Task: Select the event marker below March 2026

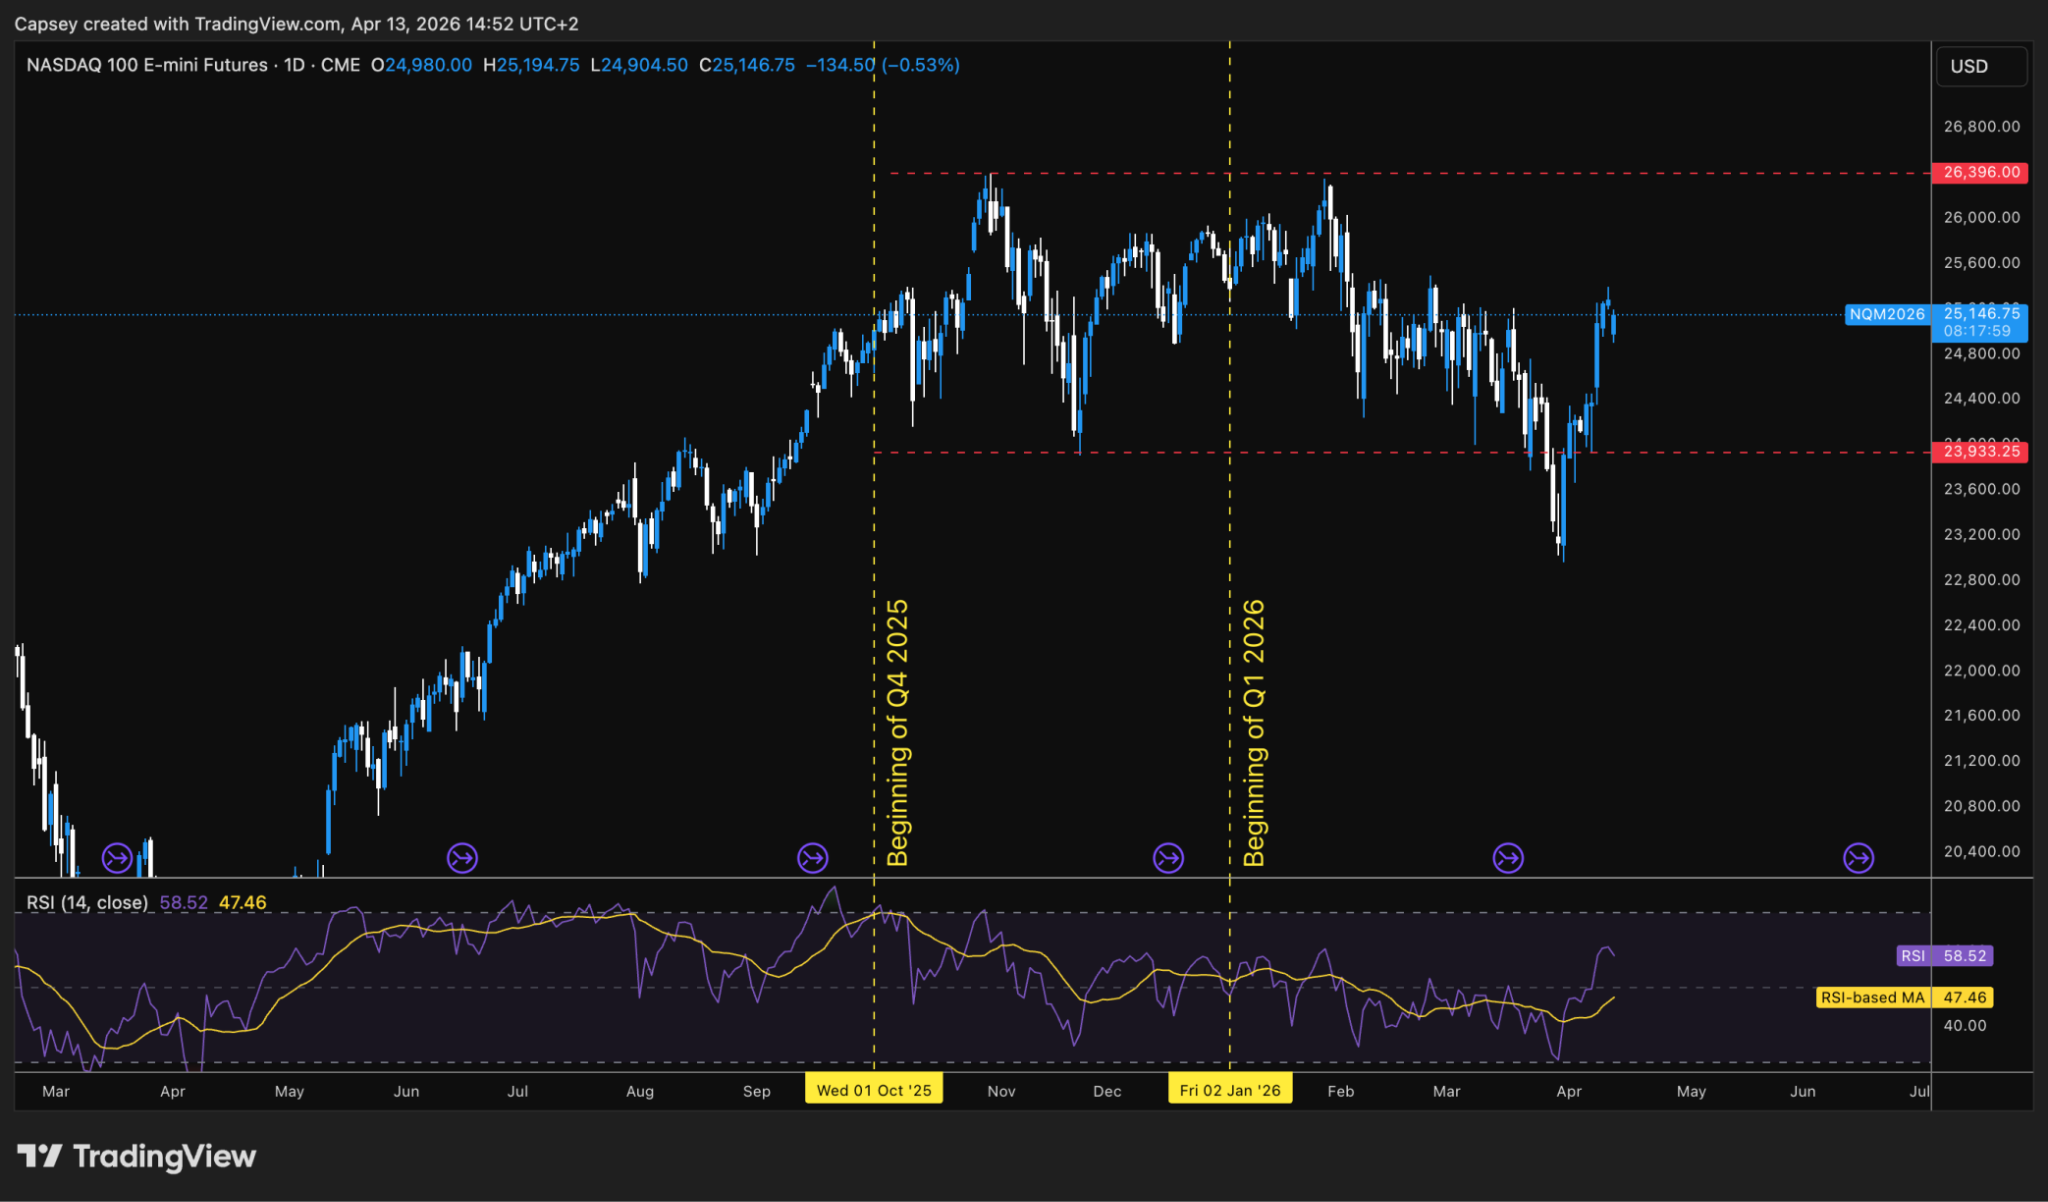Action: pos(1507,857)
